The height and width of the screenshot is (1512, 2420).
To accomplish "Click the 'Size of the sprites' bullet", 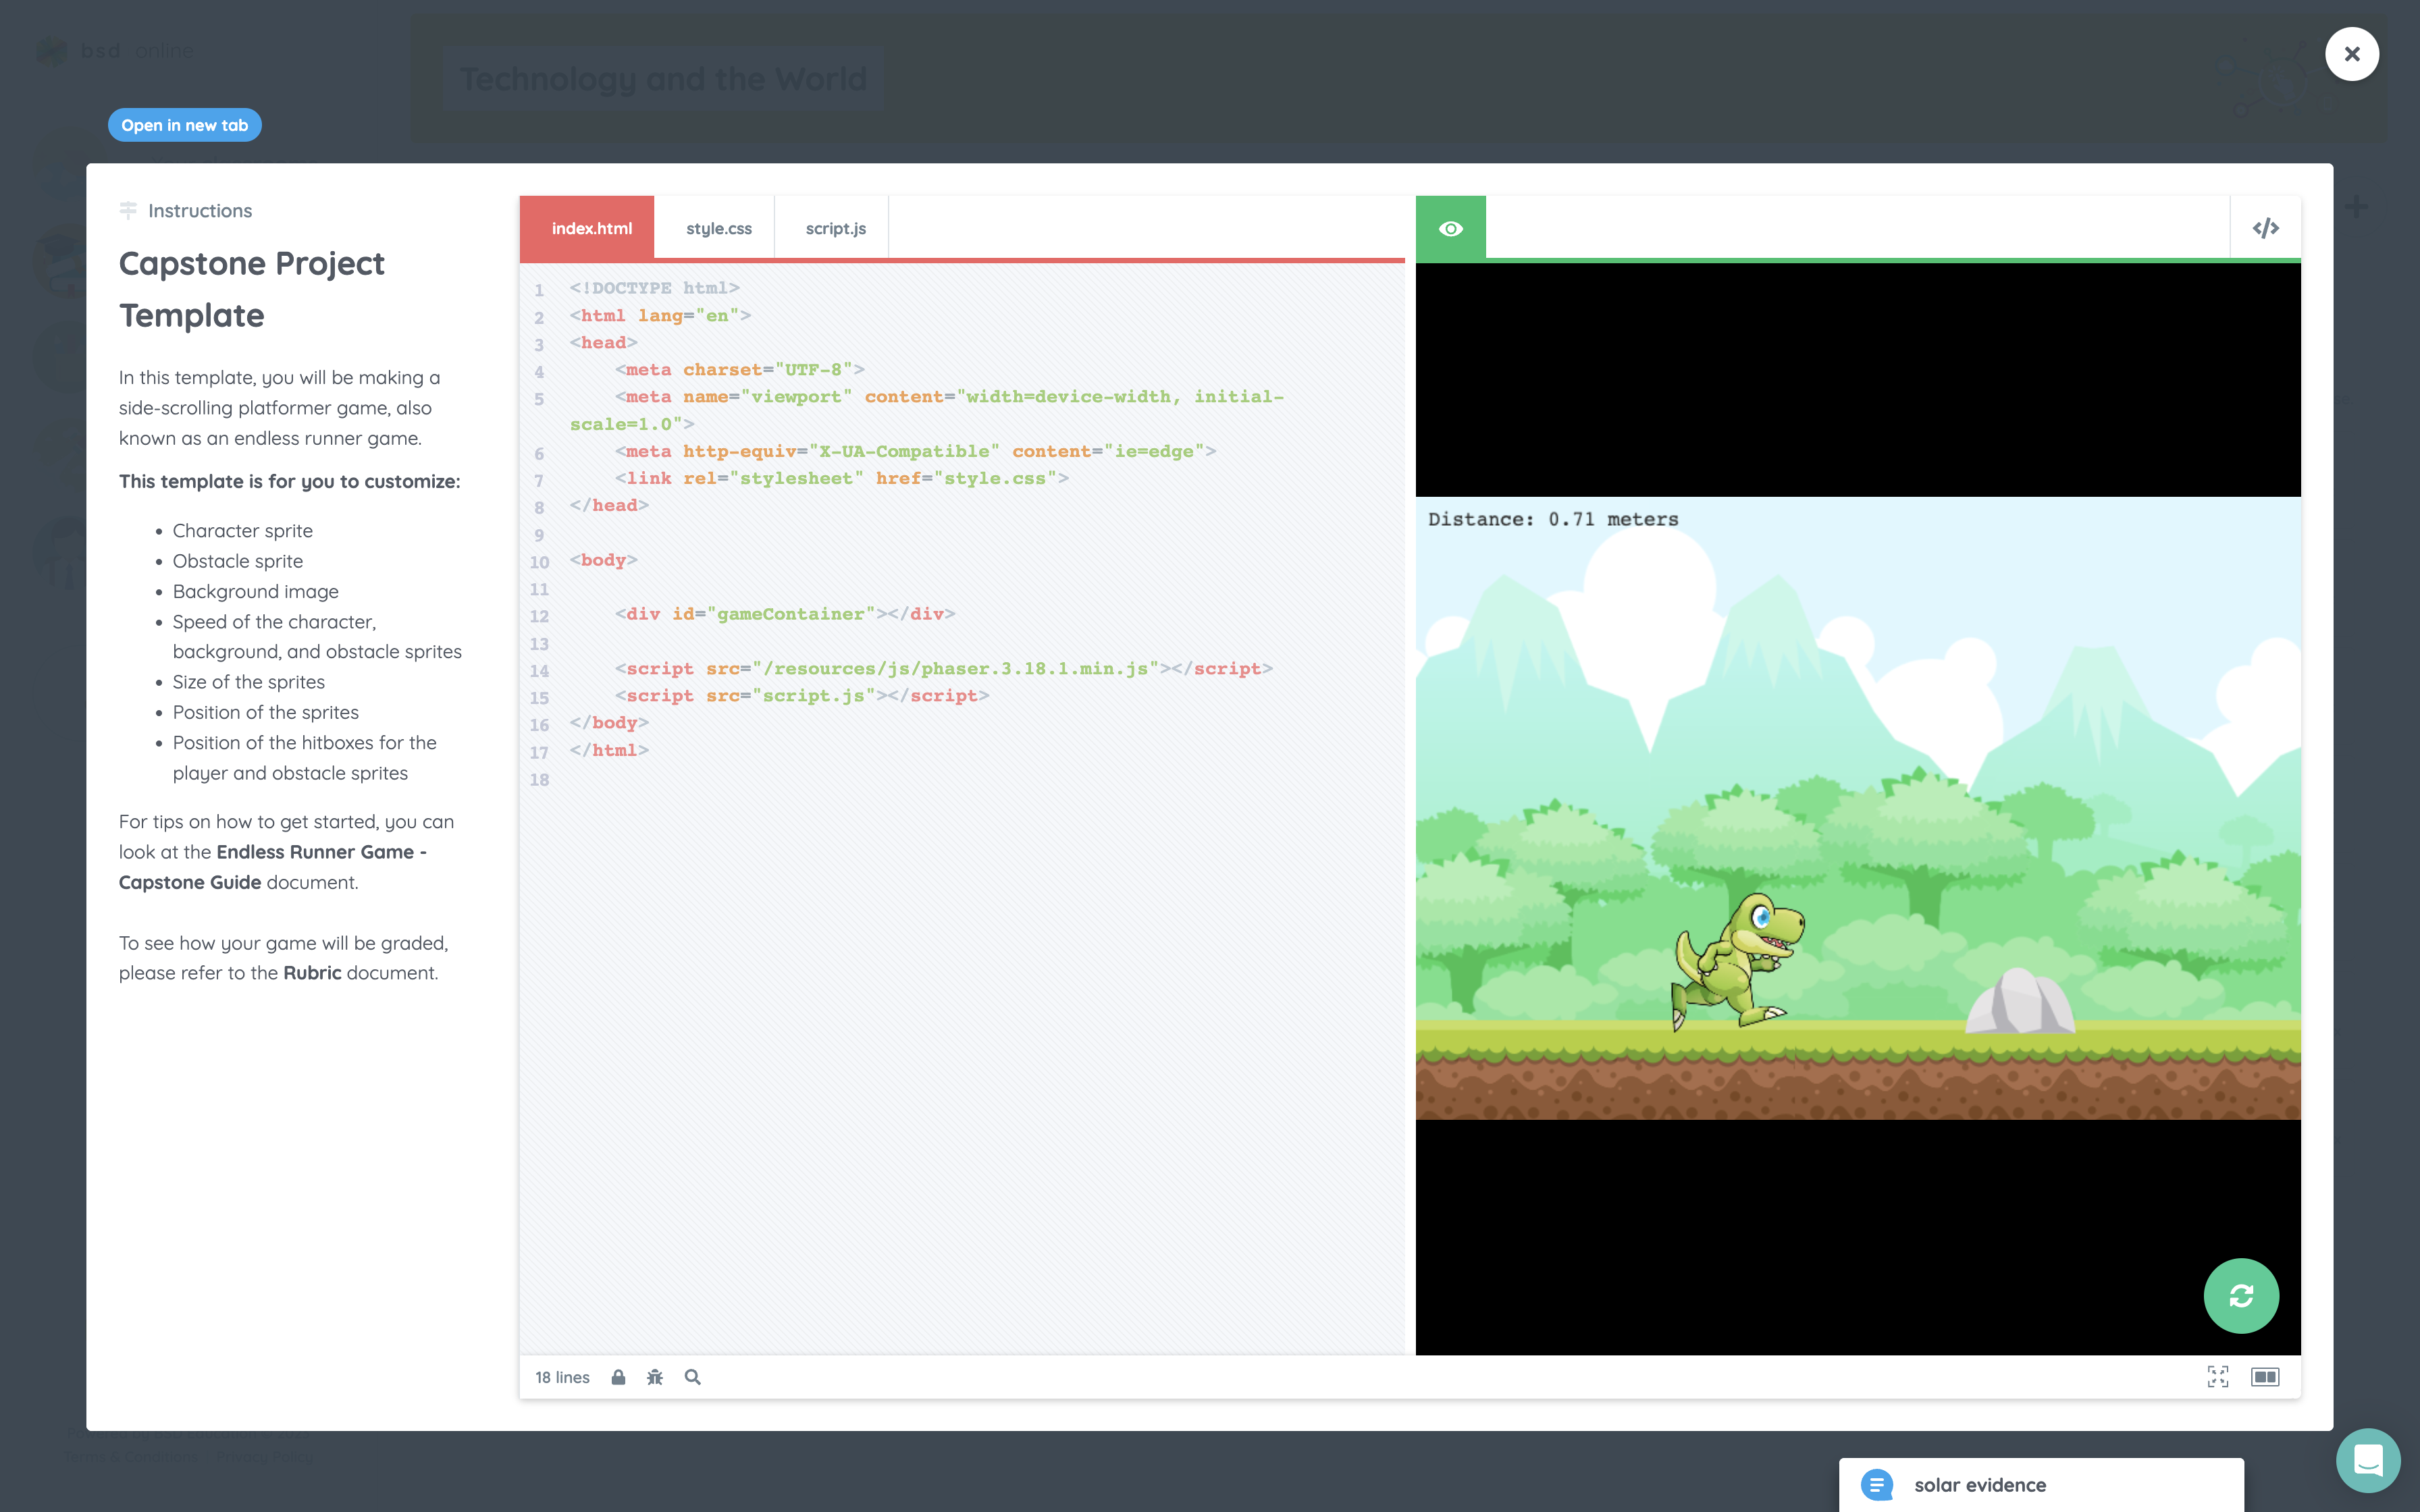I will (248, 682).
